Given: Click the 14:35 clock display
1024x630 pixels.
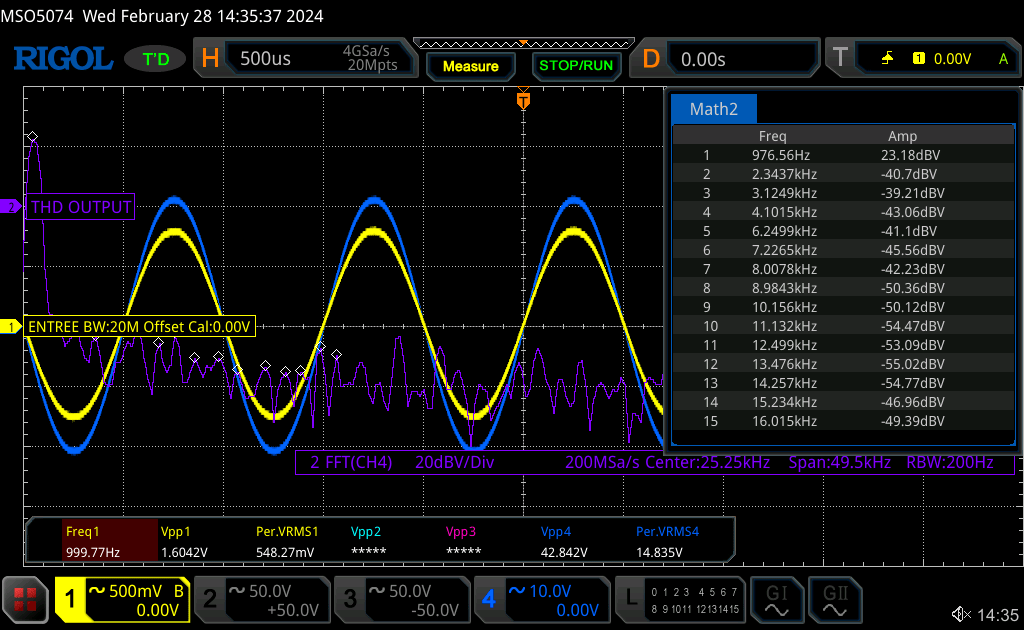Looking at the screenshot, I should [x=998, y=614].
